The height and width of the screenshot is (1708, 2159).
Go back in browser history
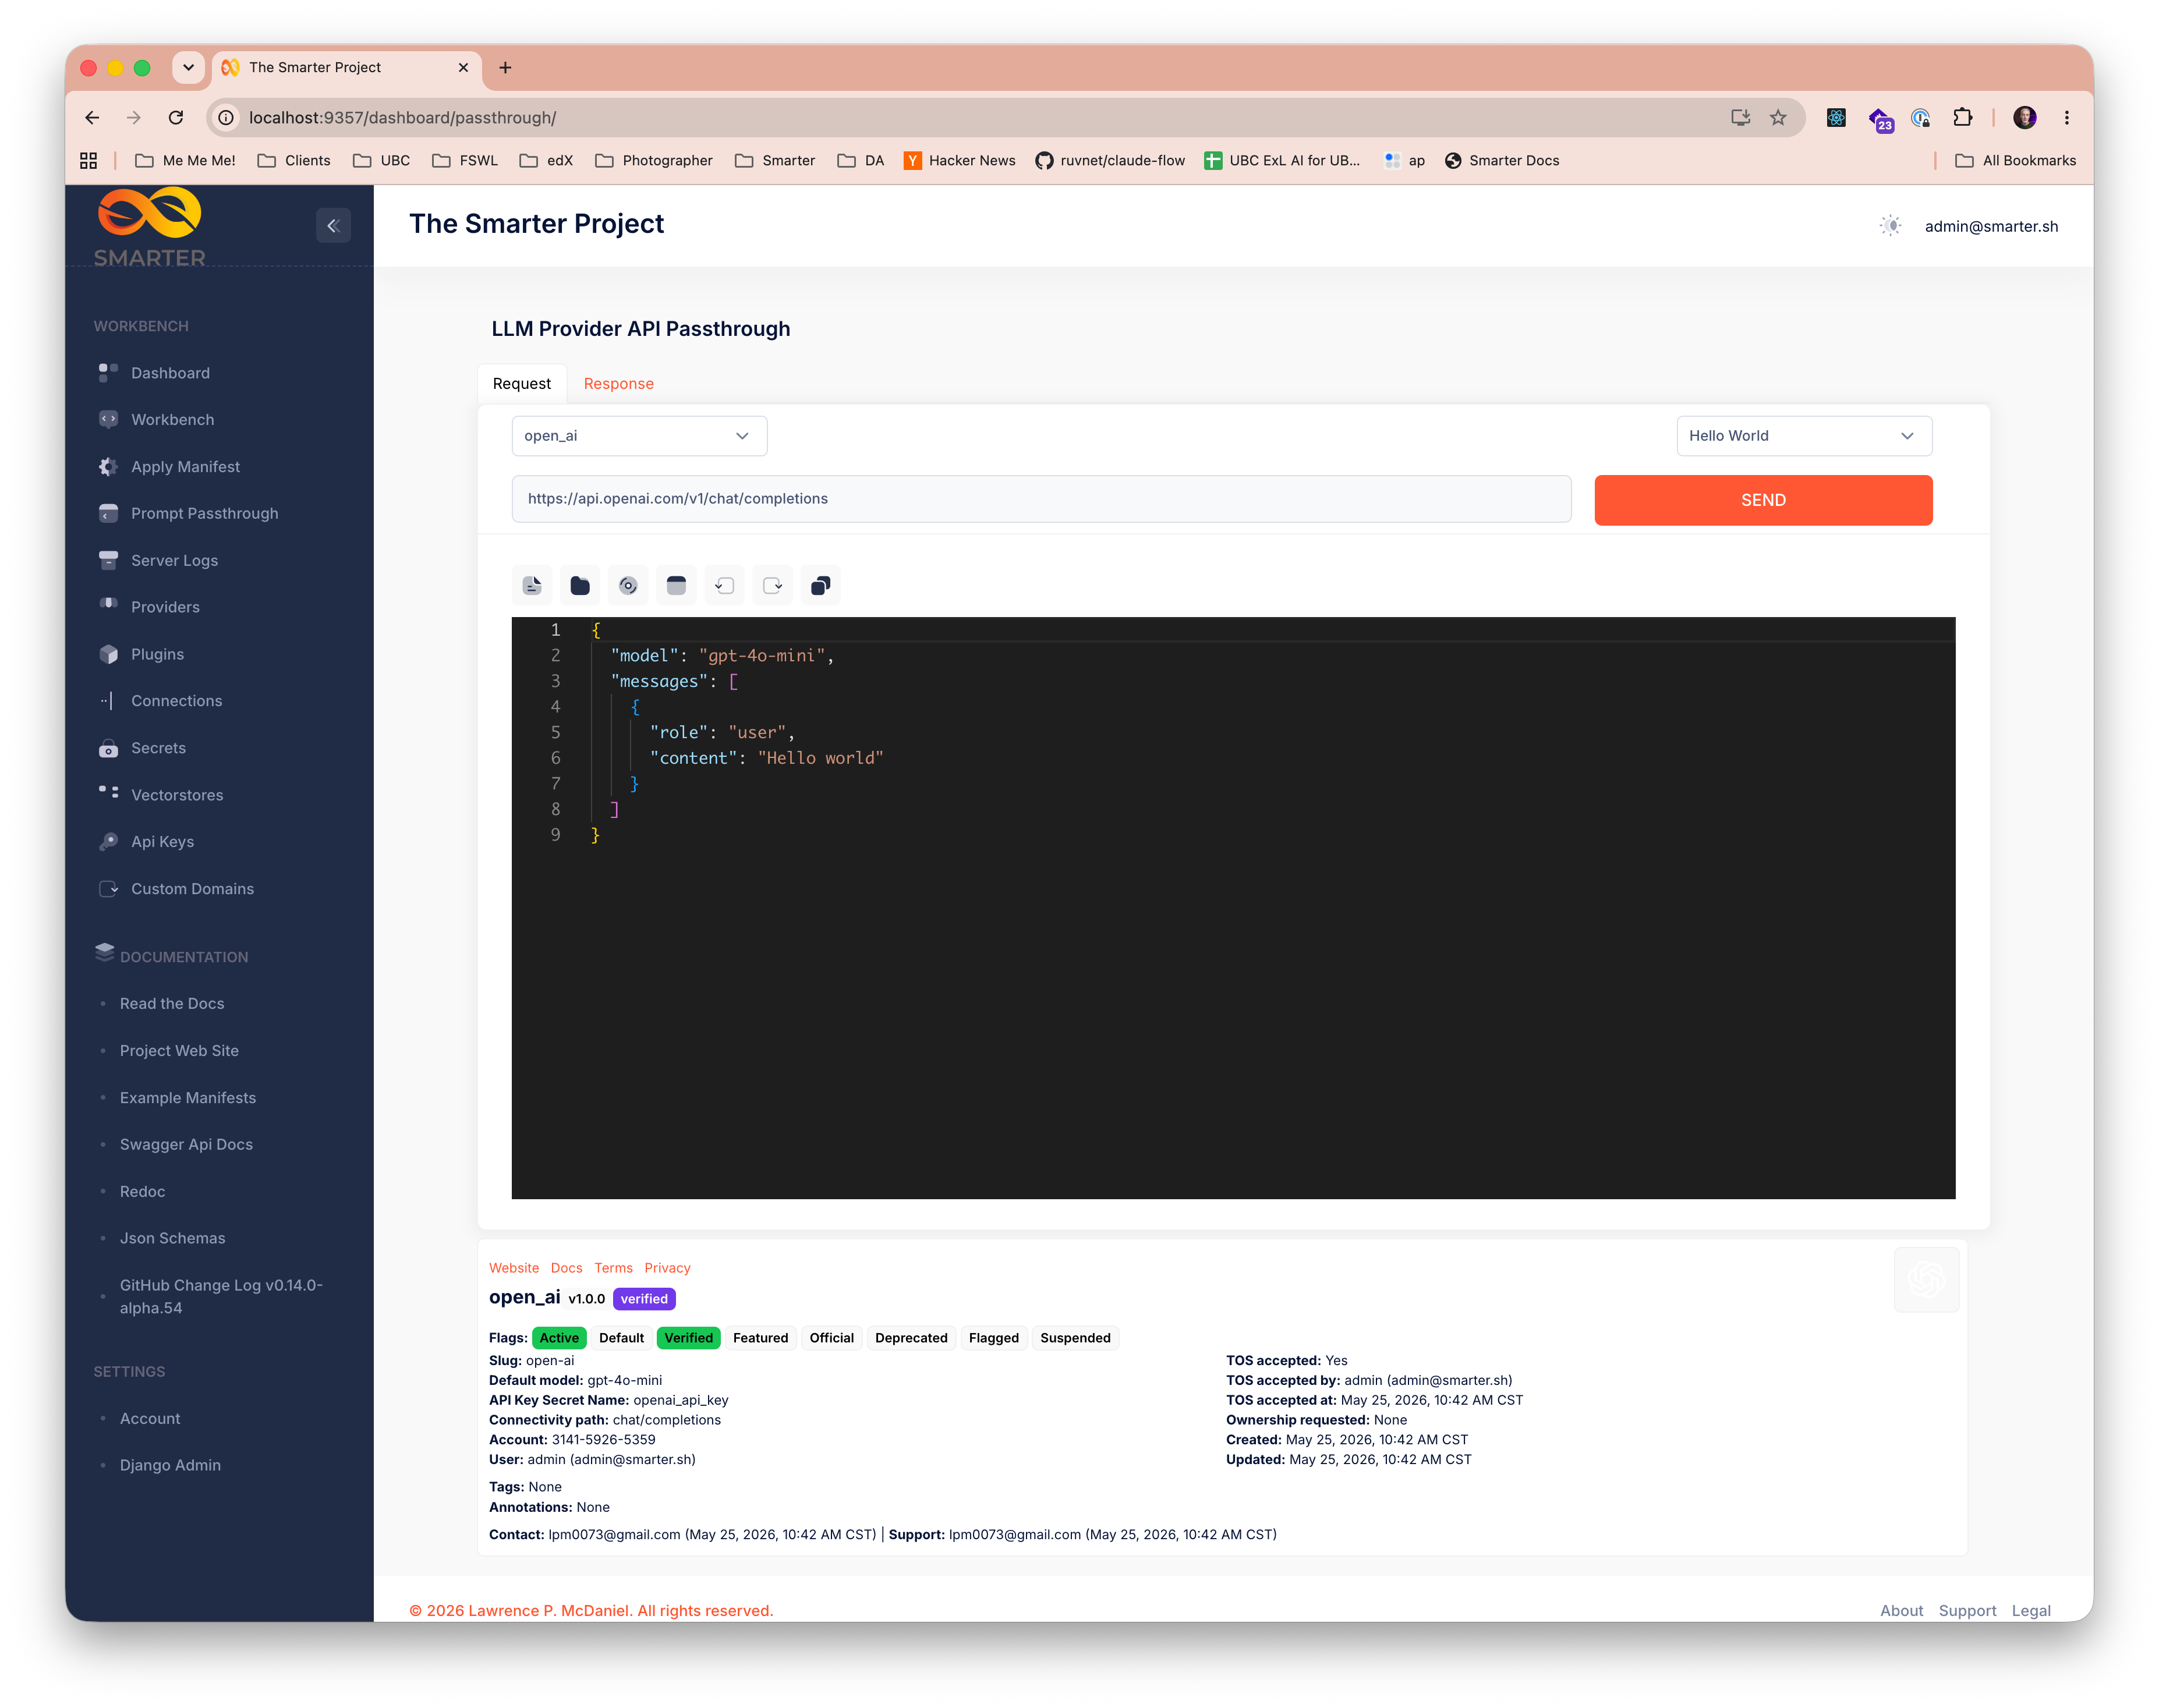92,118
